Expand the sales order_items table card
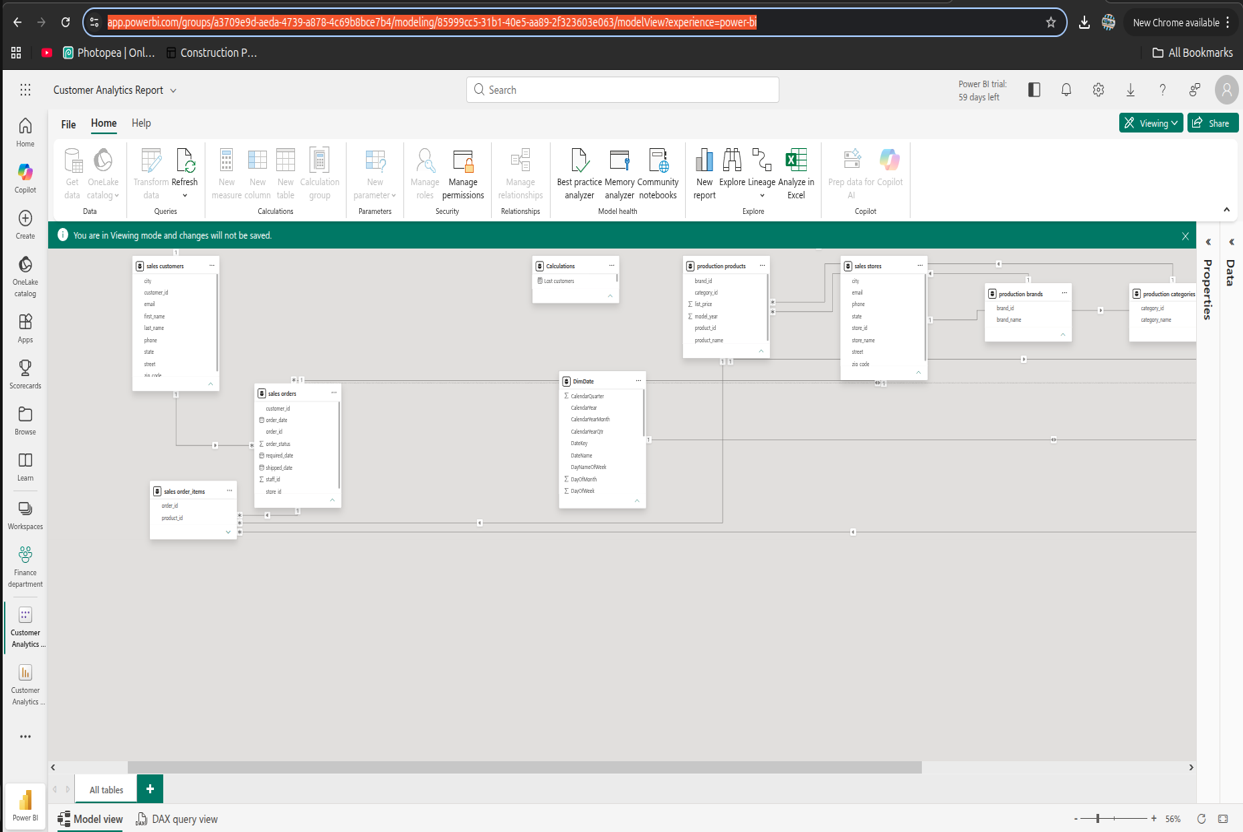Viewport: 1243px width, 832px height. point(228,532)
